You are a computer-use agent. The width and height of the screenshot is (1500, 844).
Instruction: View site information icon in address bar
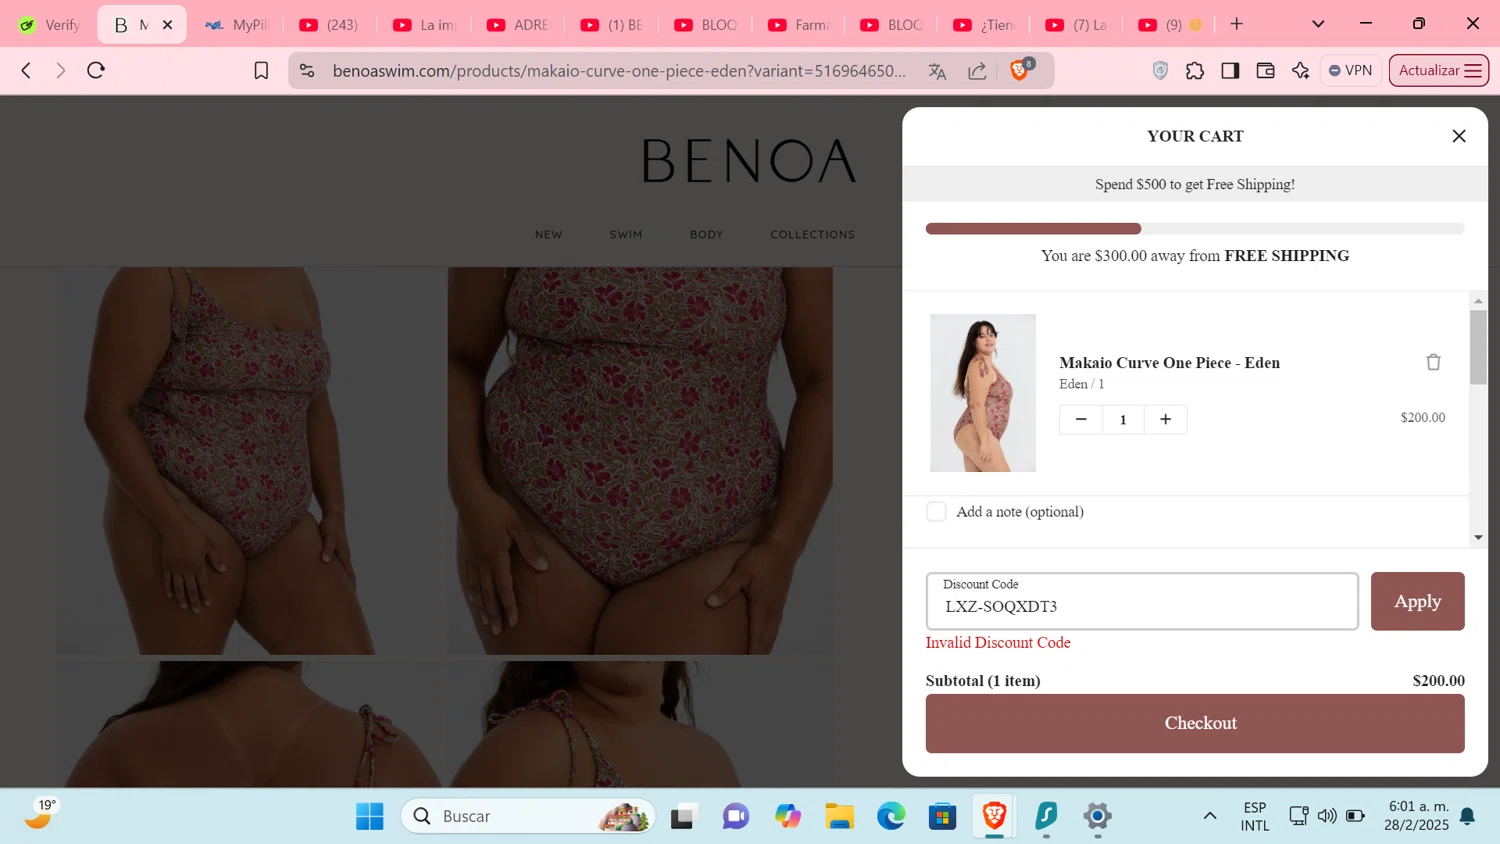(x=307, y=70)
